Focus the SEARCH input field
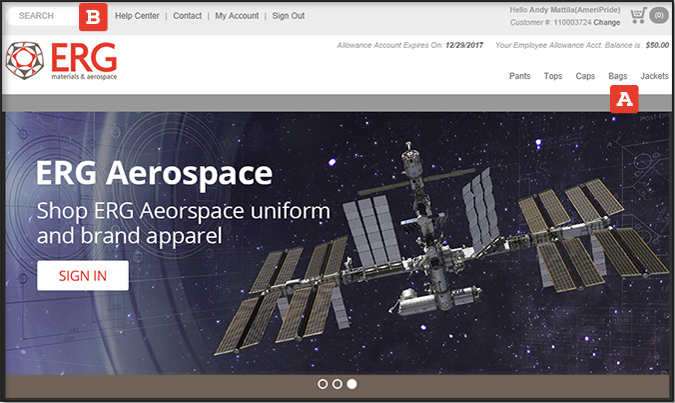 [42, 16]
